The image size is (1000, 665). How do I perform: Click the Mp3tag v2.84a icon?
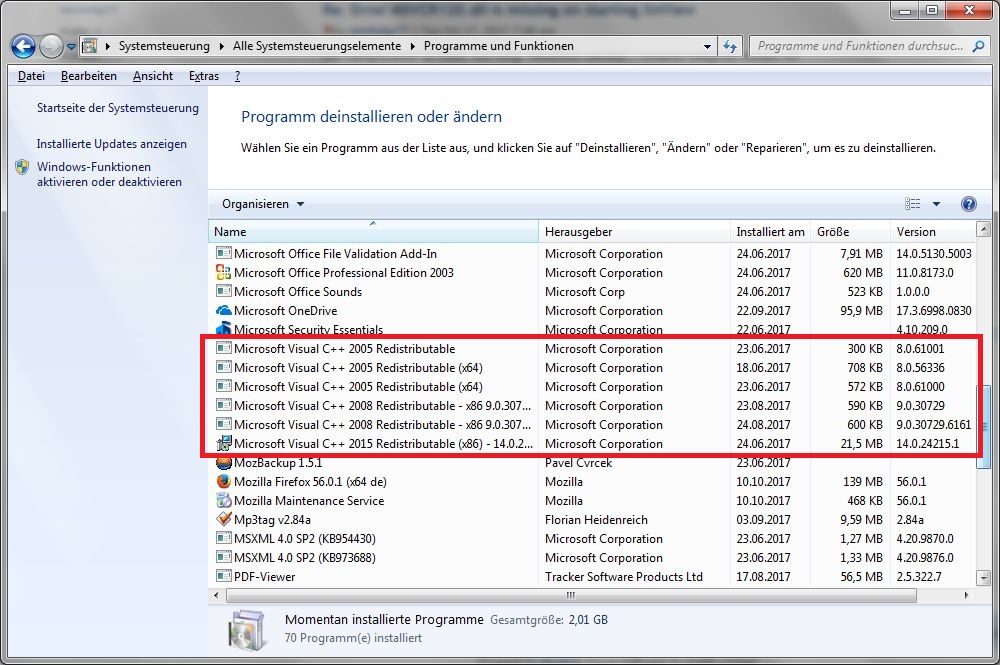(x=223, y=519)
